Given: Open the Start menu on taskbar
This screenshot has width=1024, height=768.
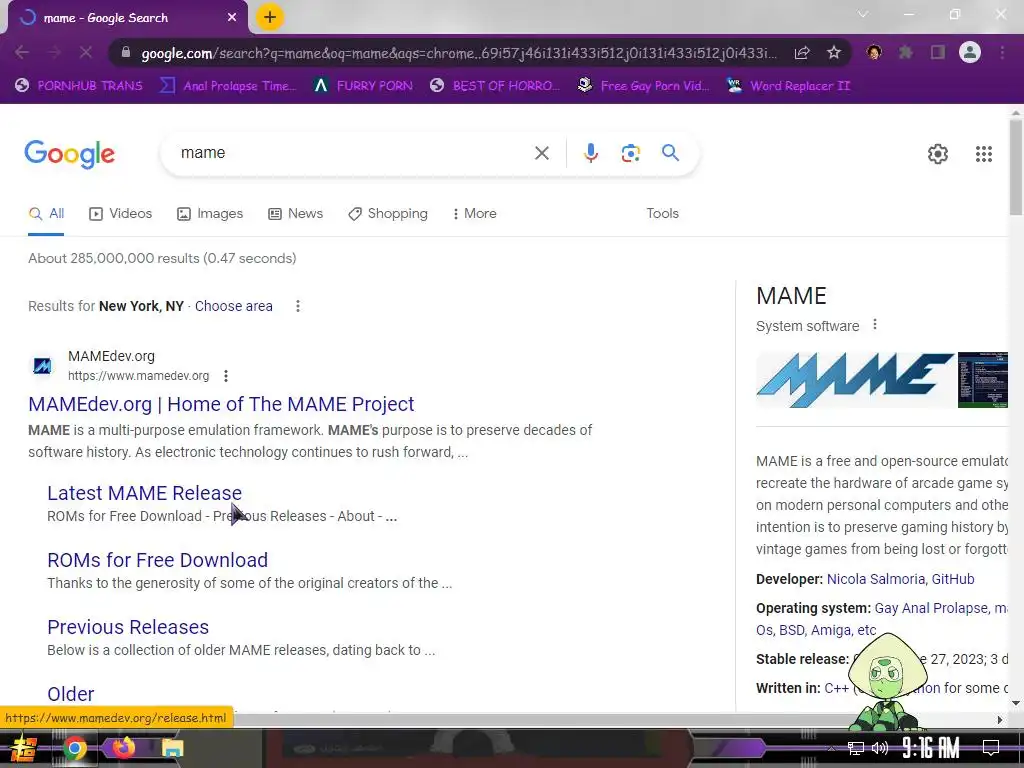Looking at the screenshot, I should coord(24,748).
